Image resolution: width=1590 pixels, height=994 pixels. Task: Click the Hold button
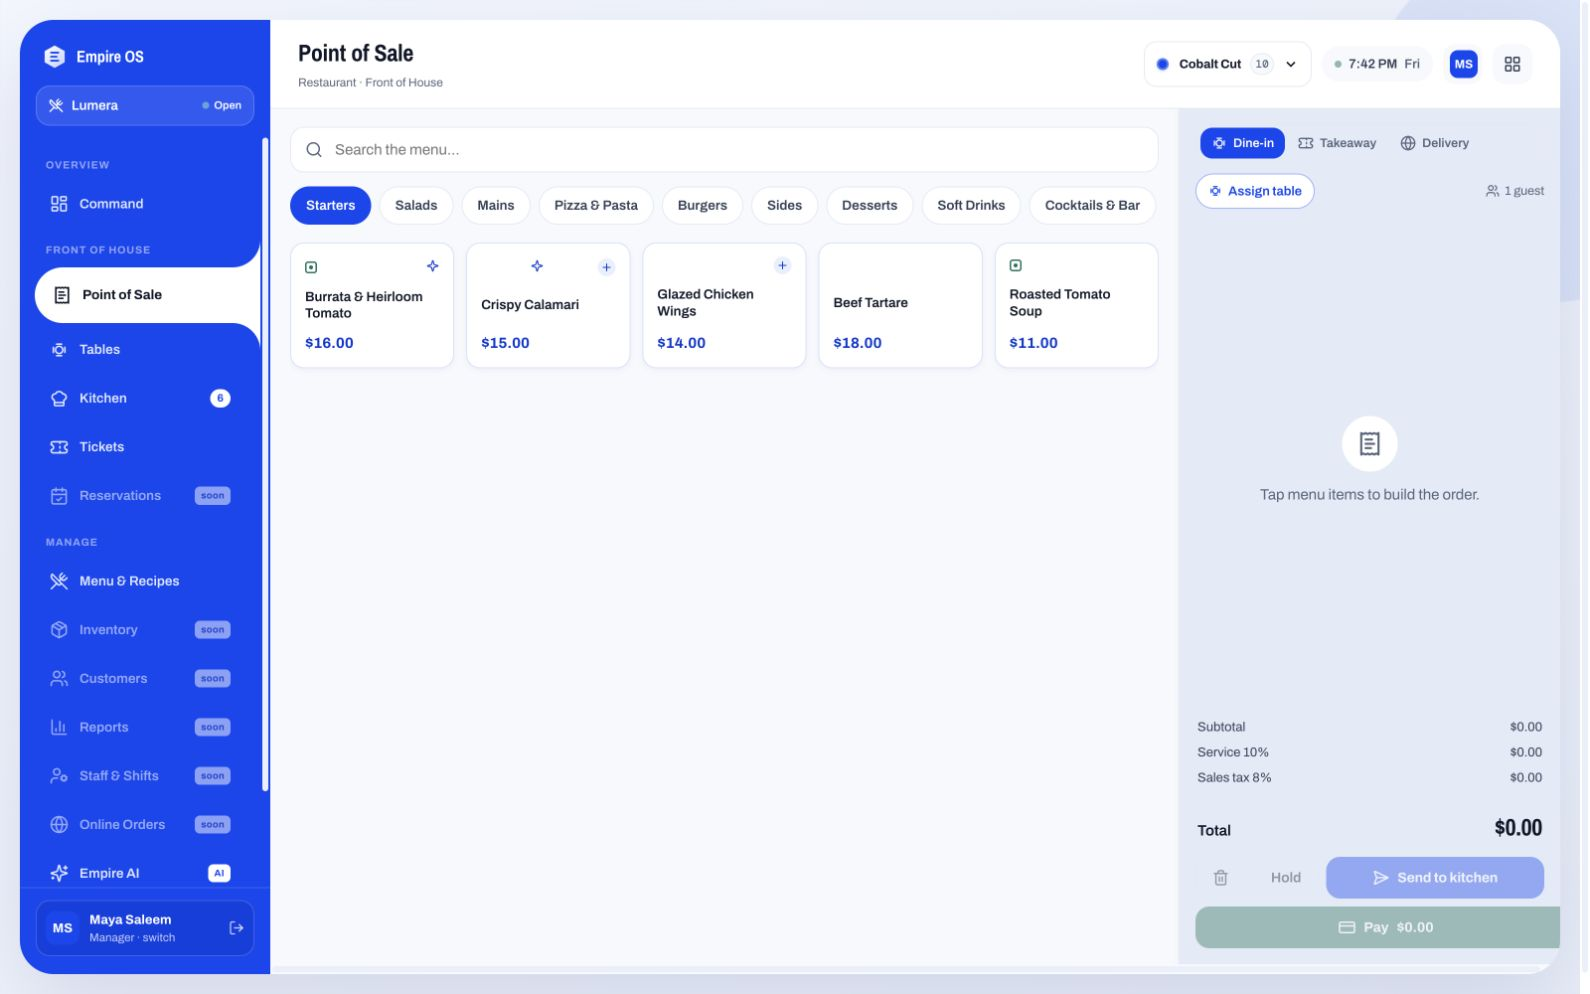coord(1286,878)
